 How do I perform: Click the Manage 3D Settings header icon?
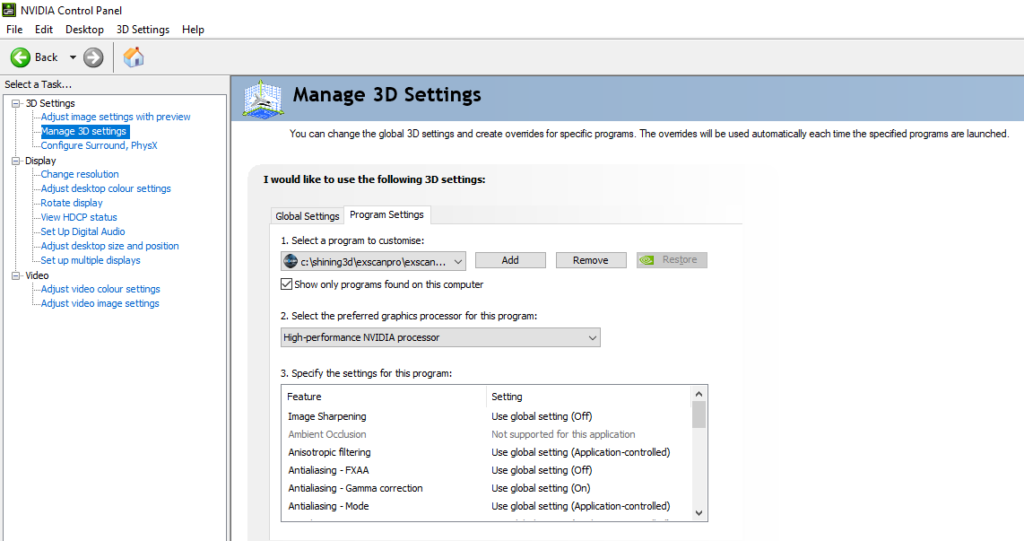coord(263,99)
